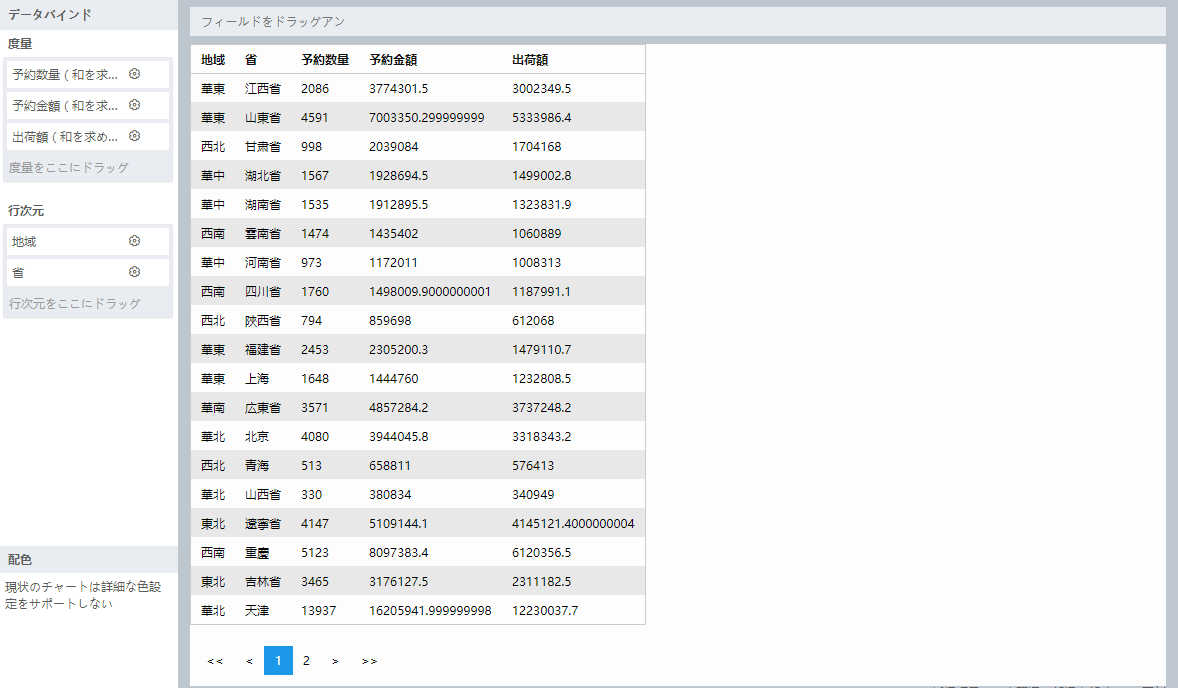This screenshot has width=1178, height=688.
Task: Click the 行次元をここにドラッグ drop zone
Action: point(74,303)
